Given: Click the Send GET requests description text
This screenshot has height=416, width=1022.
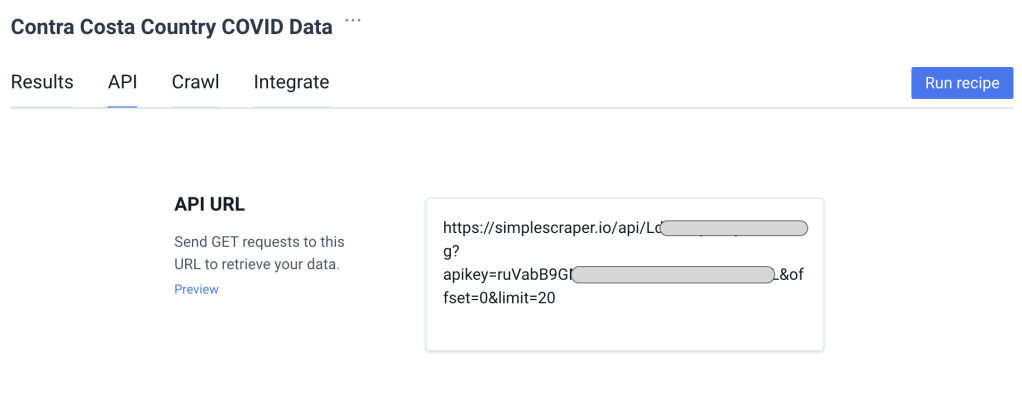Looking at the screenshot, I should [x=259, y=242].
